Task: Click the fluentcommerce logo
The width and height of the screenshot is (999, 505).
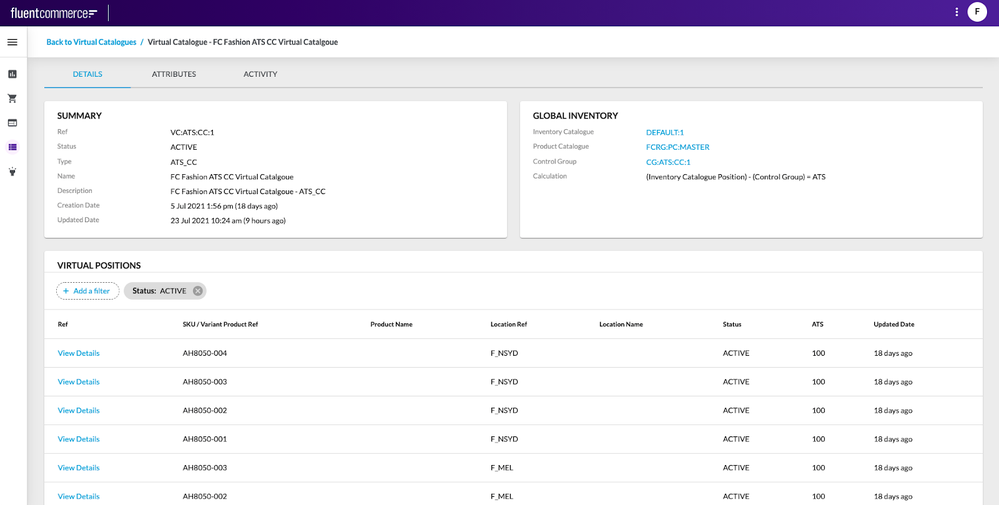Action: pos(54,13)
